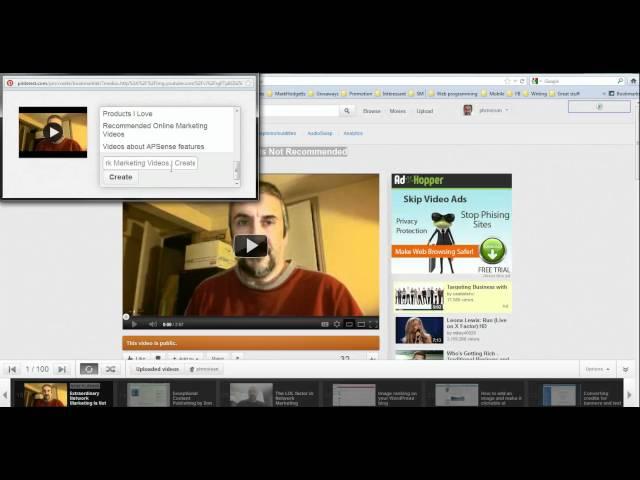Open the Analytics tab
This screenshot has height=480, width=640.
coord(353,133)
